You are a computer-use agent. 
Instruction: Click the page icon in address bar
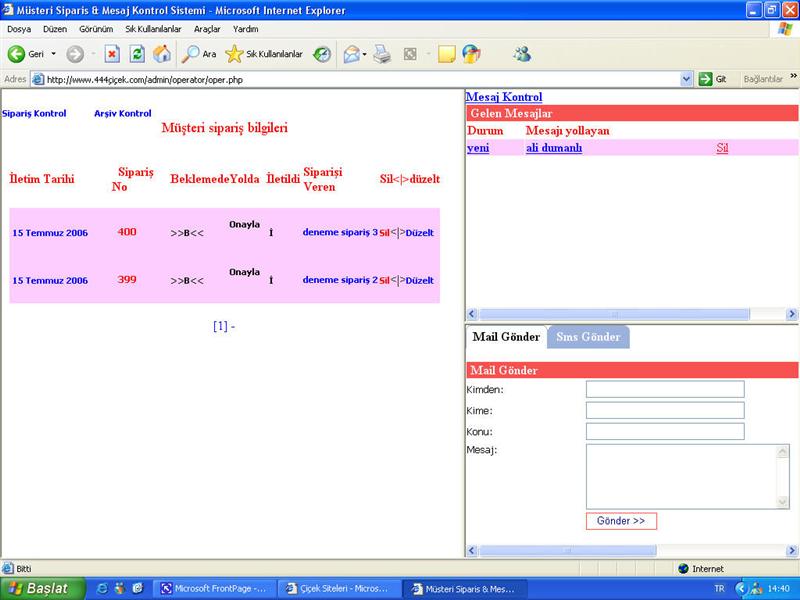[x=38, y=79]
